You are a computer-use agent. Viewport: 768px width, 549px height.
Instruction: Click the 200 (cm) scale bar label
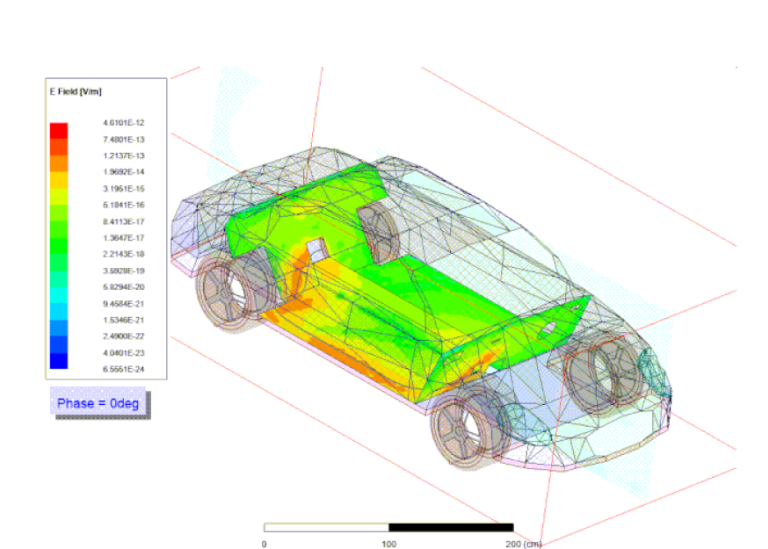520,543
